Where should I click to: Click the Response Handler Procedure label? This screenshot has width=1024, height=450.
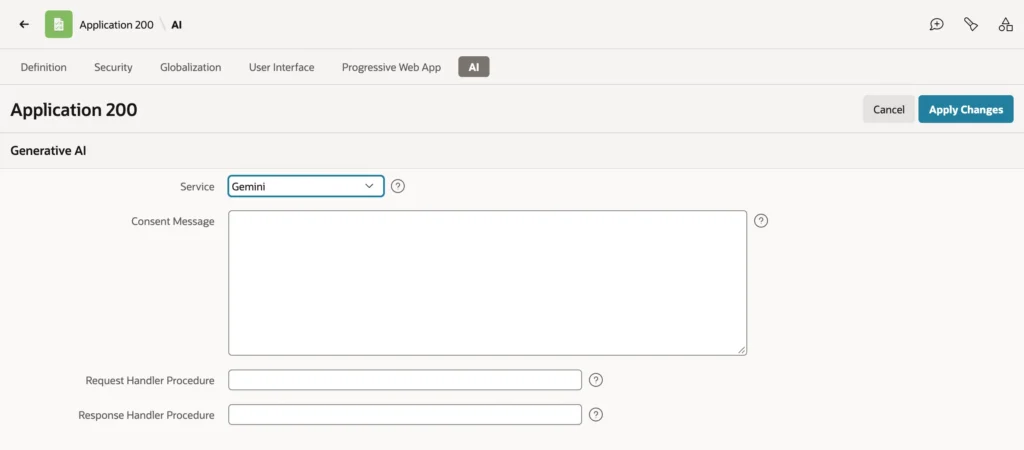tap(146, 415)
